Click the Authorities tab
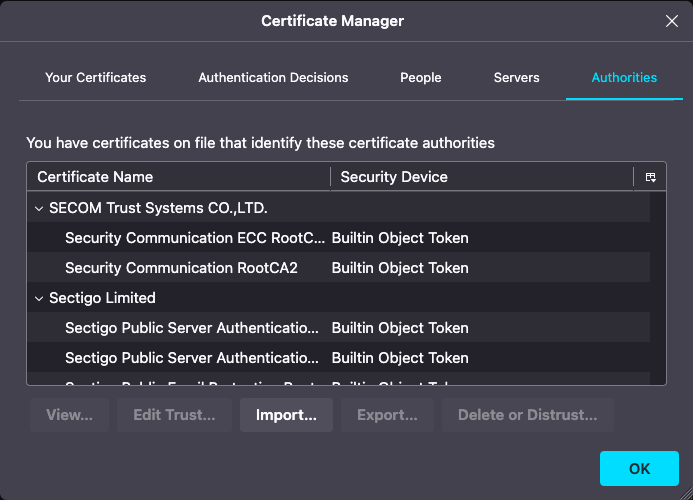Screen dimensions: 693x500 tap(624, 77)
